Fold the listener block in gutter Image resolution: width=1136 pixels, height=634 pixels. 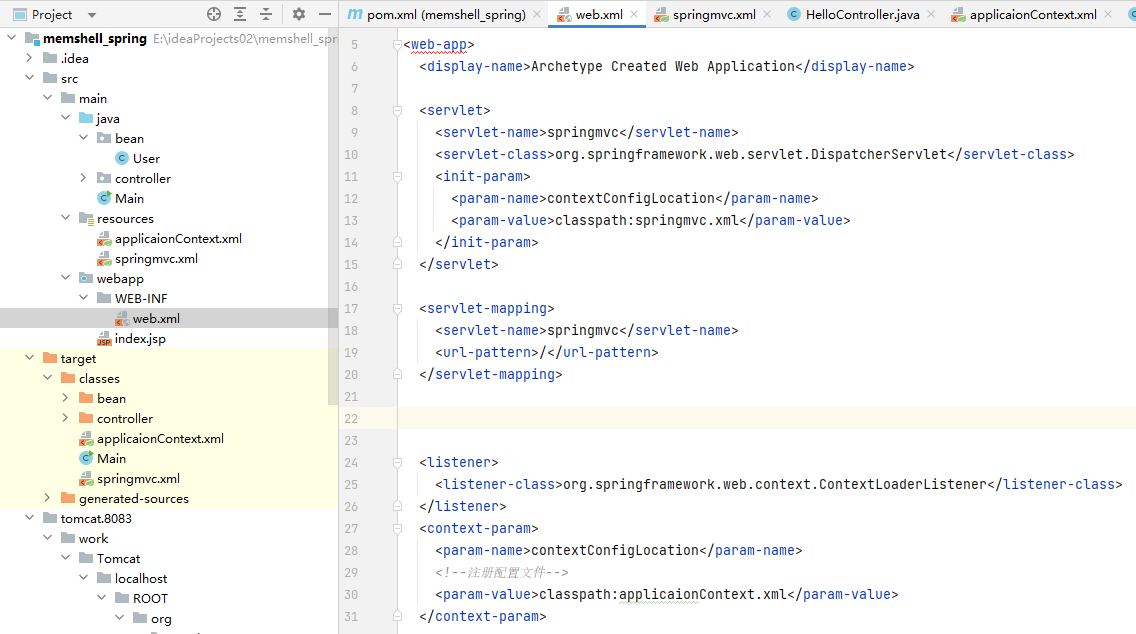(397, 463)
